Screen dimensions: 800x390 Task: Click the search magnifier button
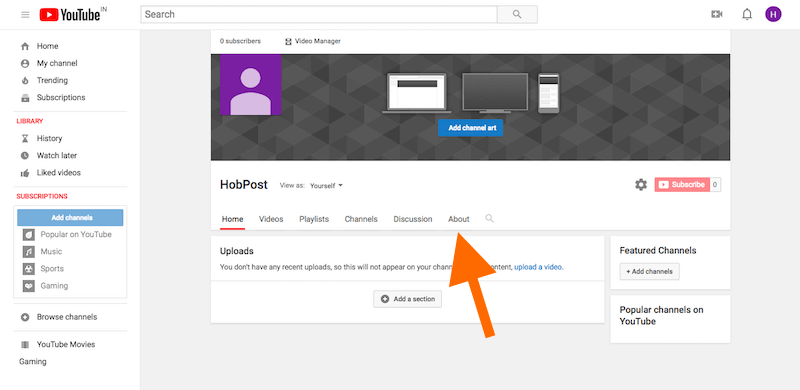pyautogui.click(x=517, y=14)
